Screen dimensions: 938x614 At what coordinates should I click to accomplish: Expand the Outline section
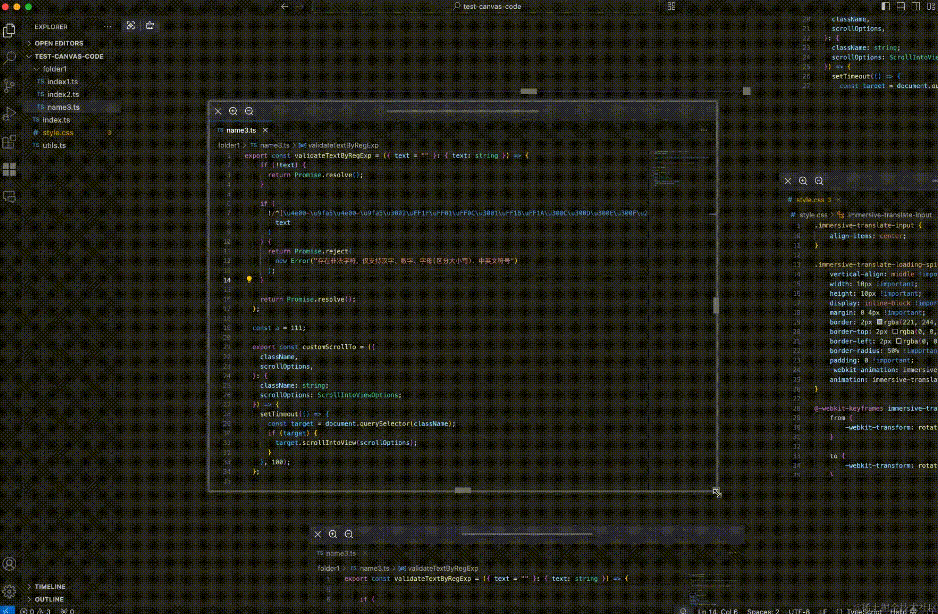[x=72, y=599]
